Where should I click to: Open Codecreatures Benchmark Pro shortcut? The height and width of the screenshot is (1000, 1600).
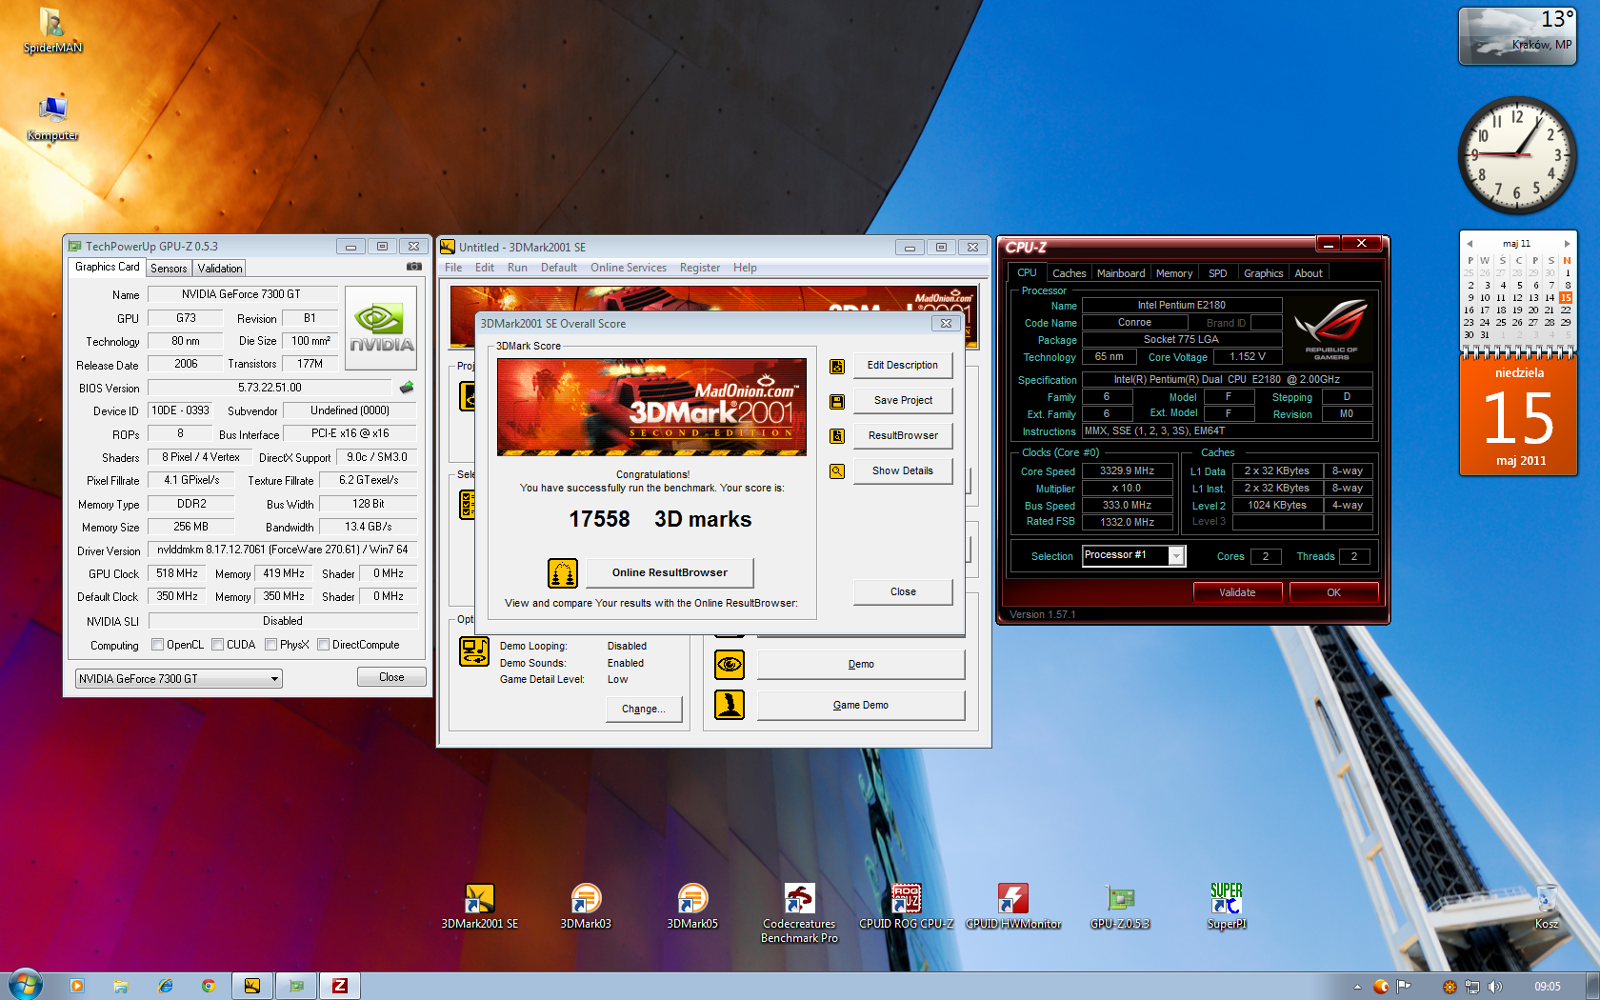[x=799, y=912]
